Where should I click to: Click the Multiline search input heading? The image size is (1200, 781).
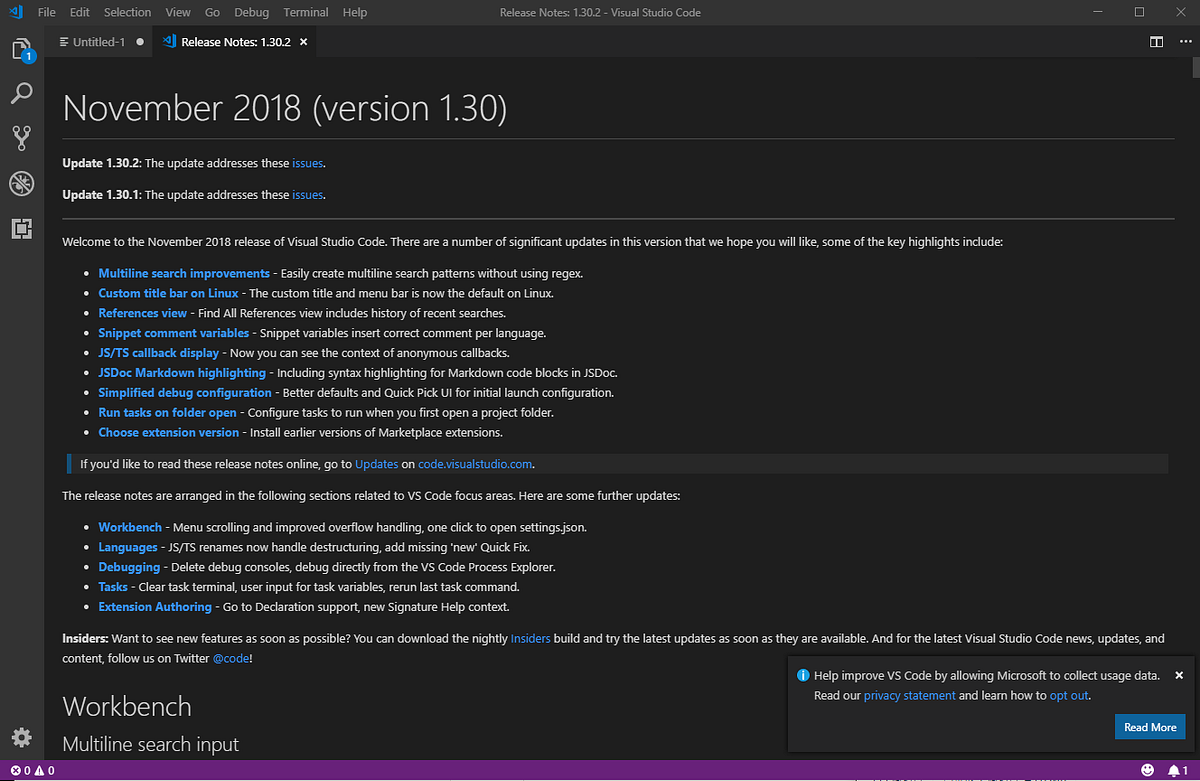pos(151,744)
